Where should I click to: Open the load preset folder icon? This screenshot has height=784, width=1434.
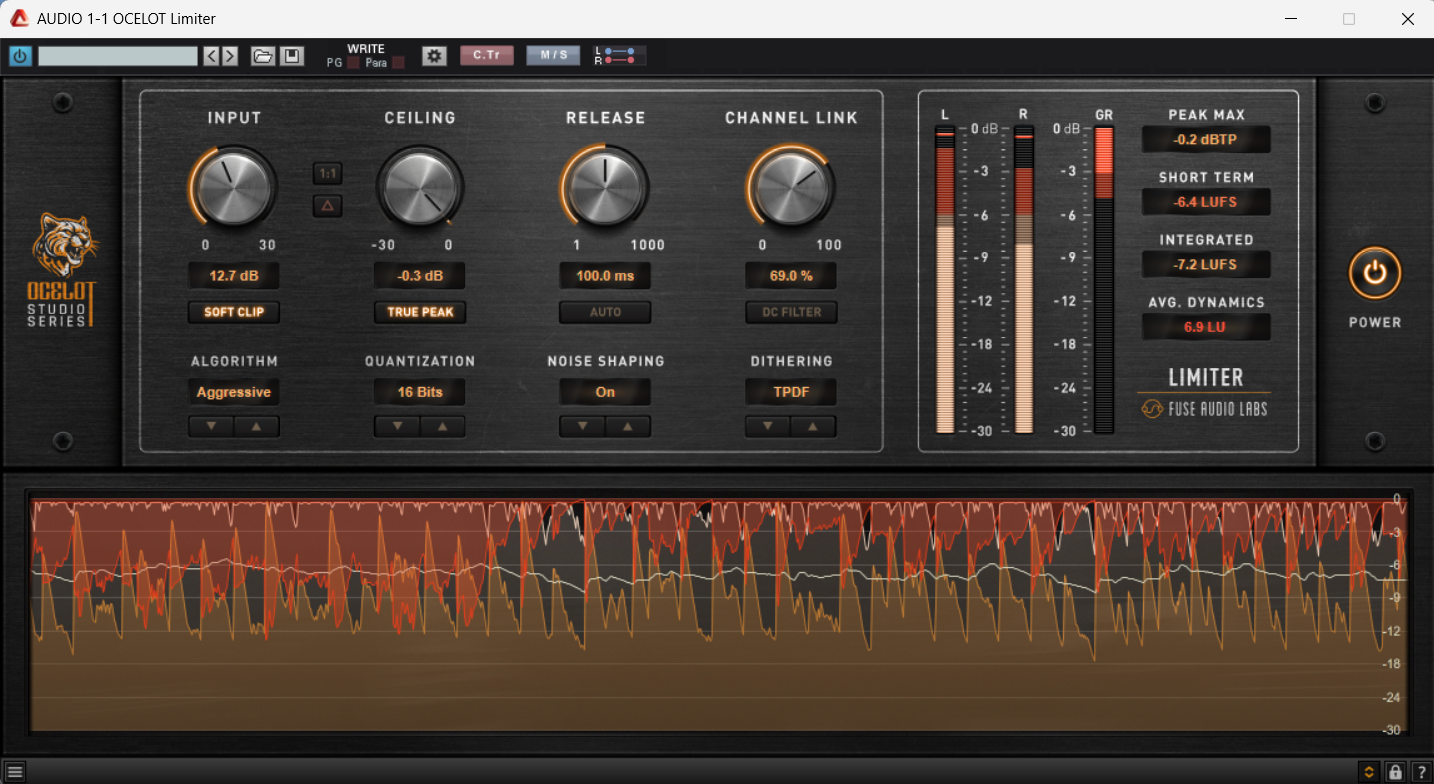tap(263, 56)
